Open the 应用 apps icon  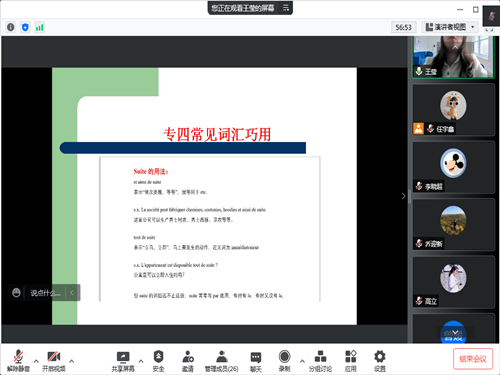click(x=351, y=360)
